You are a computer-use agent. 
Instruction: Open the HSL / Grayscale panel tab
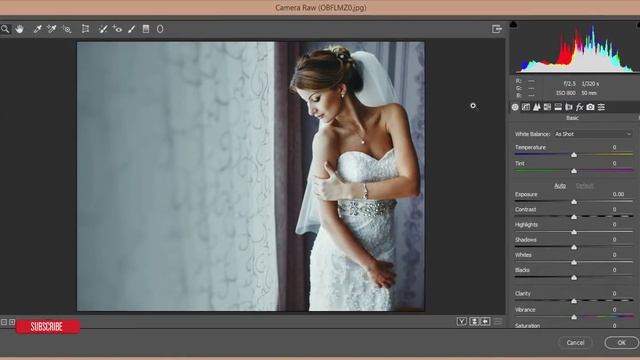[547, 107]
